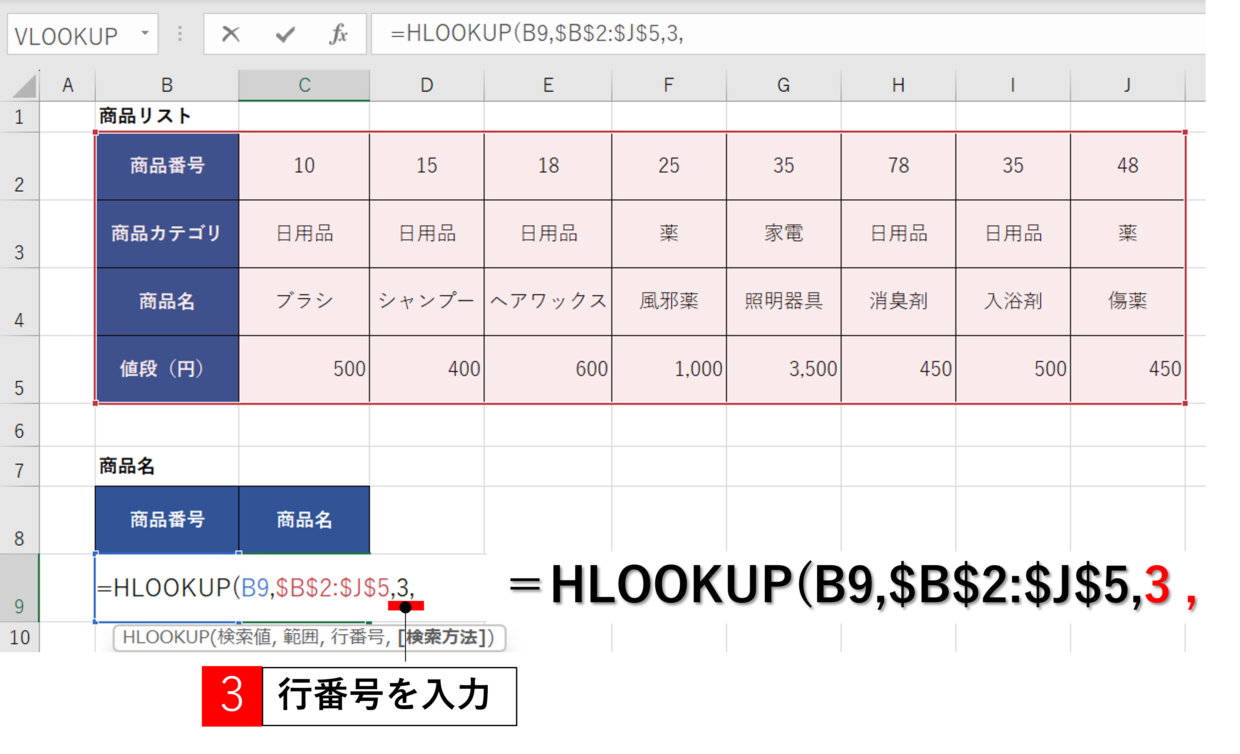The width and height of the screenshot is (1240, 754).
Task: Click the HLOOKUP function name in the tooltip
Action: (x=158, y=637)
